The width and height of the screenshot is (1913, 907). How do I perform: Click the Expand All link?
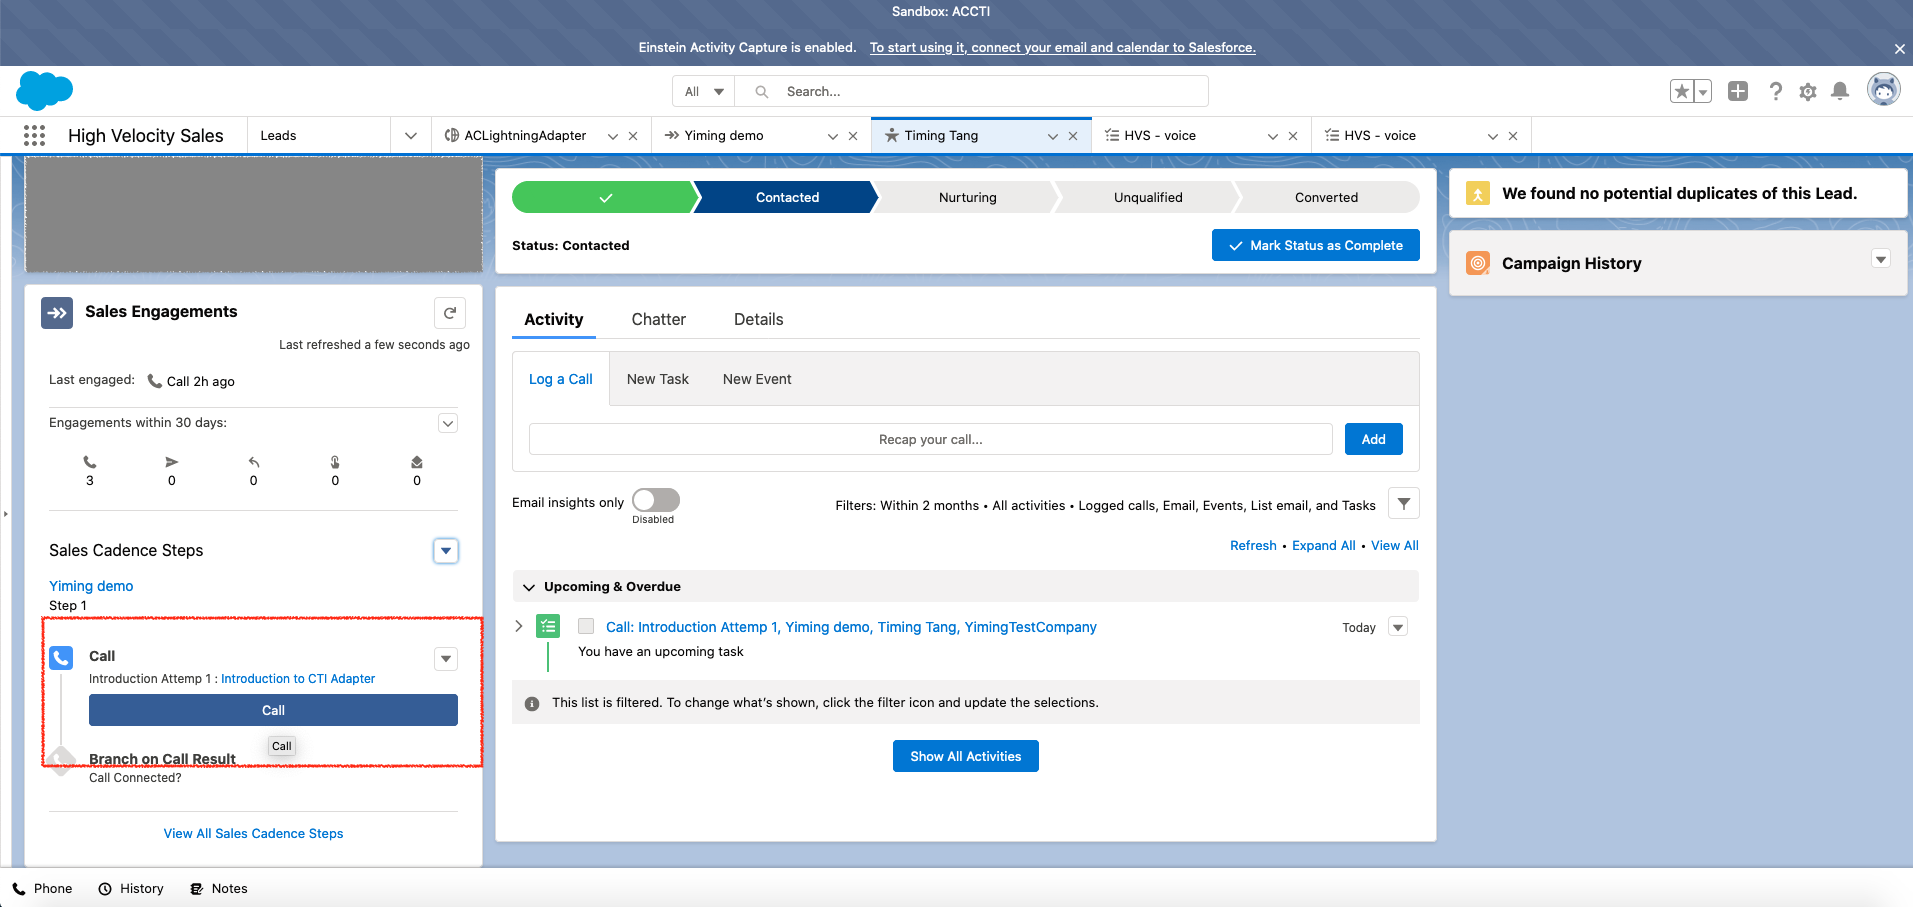(x=1324, y=545)
